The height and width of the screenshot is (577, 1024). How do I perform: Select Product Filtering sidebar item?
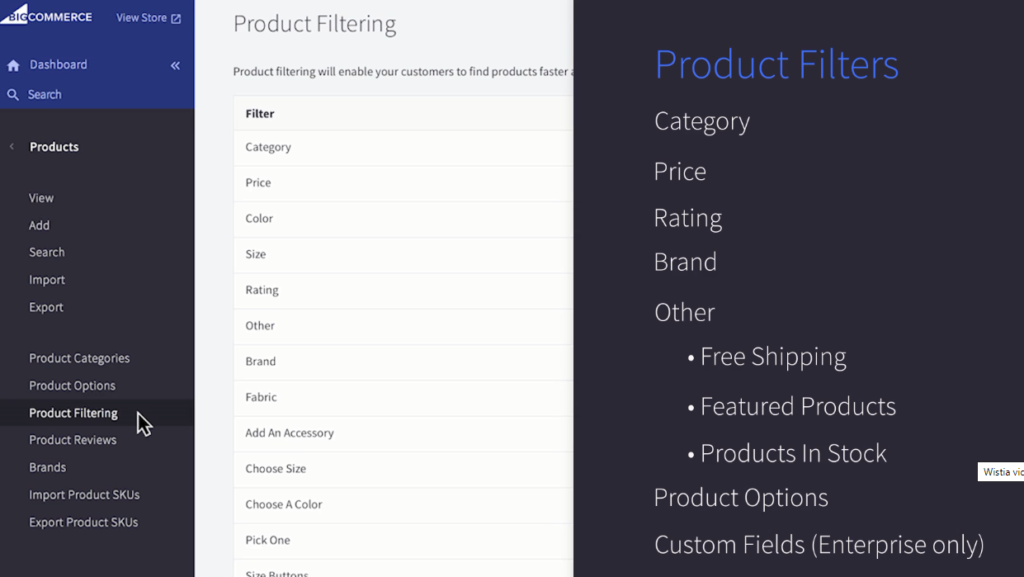click(x=73, y=413)
